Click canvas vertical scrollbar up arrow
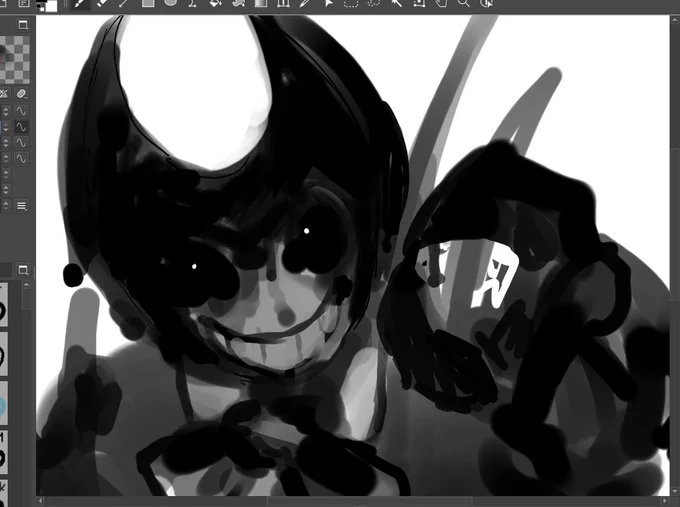Screen dimensions: 680x507 [675, 19]
